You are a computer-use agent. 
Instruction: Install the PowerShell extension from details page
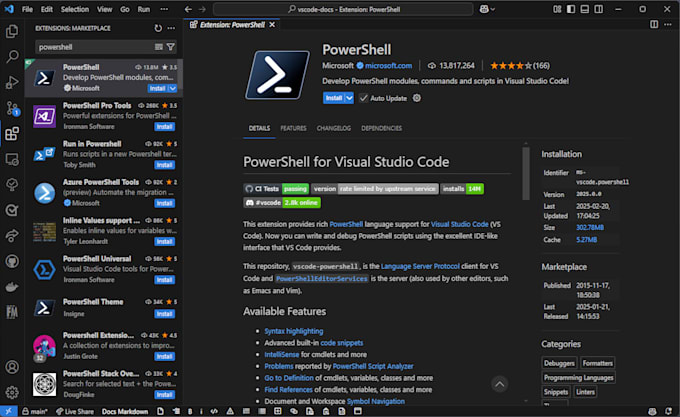333,98
